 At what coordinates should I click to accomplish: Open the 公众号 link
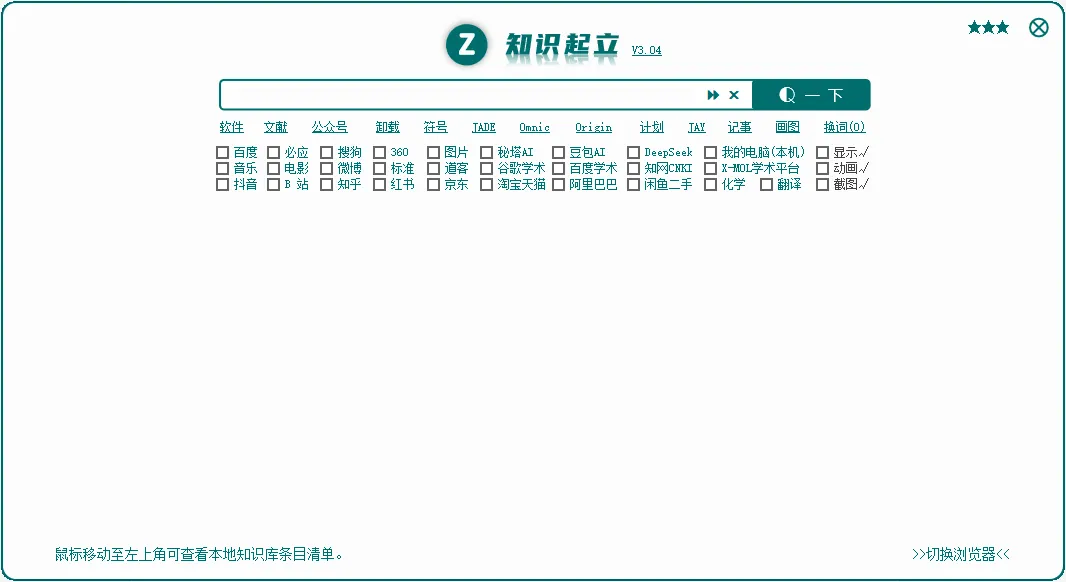(330, 127)
